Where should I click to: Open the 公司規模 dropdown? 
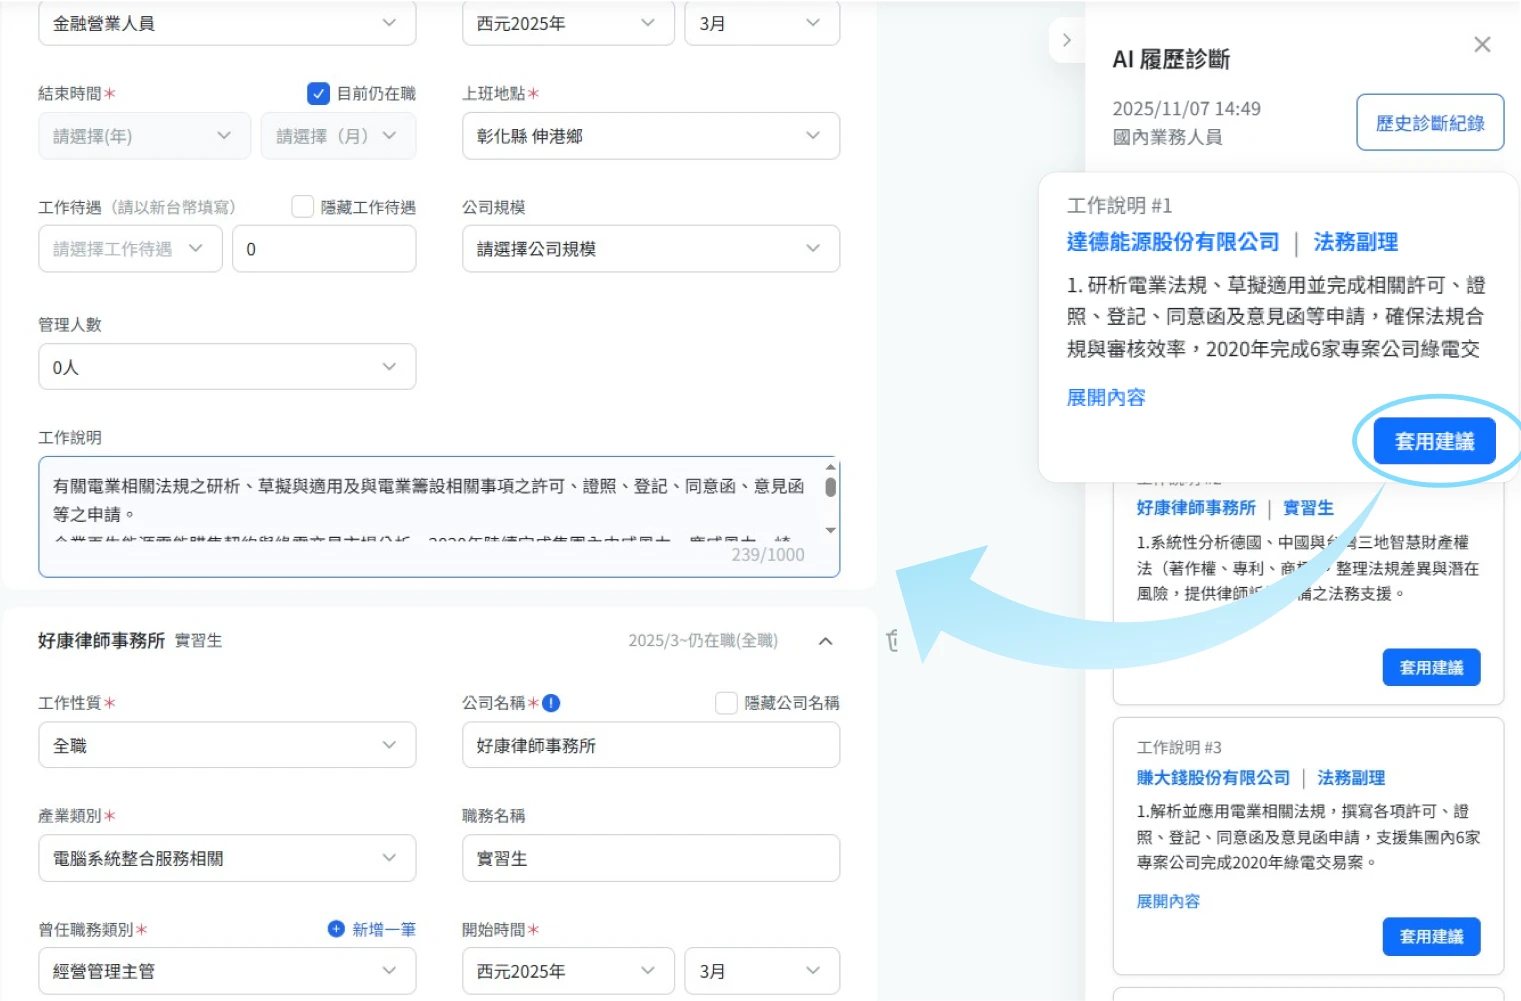[x=650, y=249]
